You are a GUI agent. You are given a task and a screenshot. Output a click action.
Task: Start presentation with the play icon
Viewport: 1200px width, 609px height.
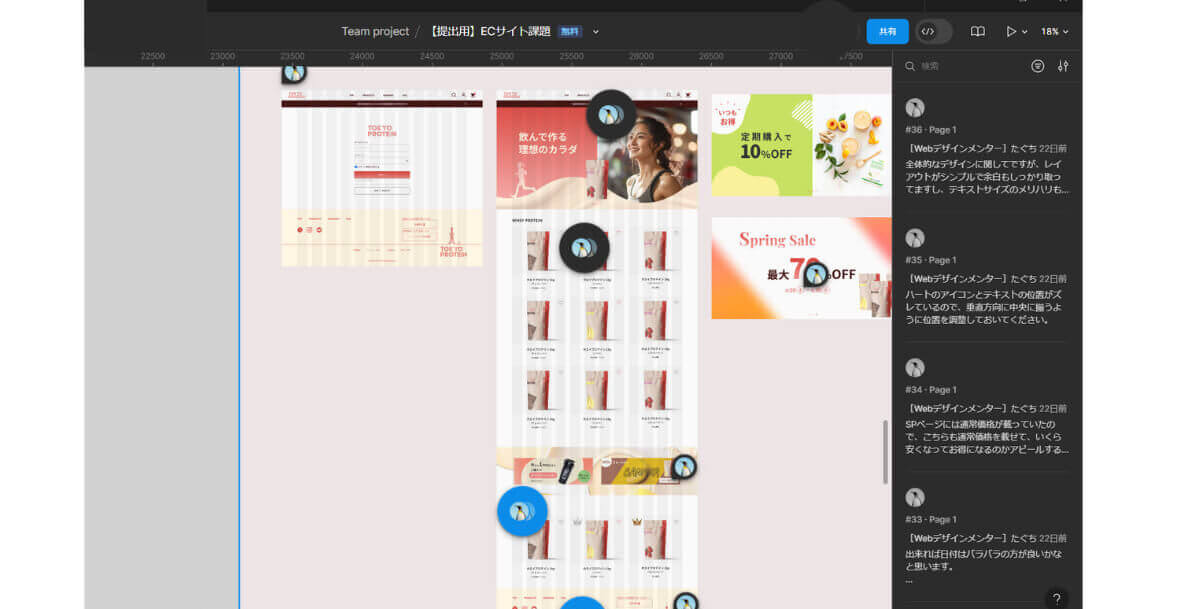pos(1011,31)
